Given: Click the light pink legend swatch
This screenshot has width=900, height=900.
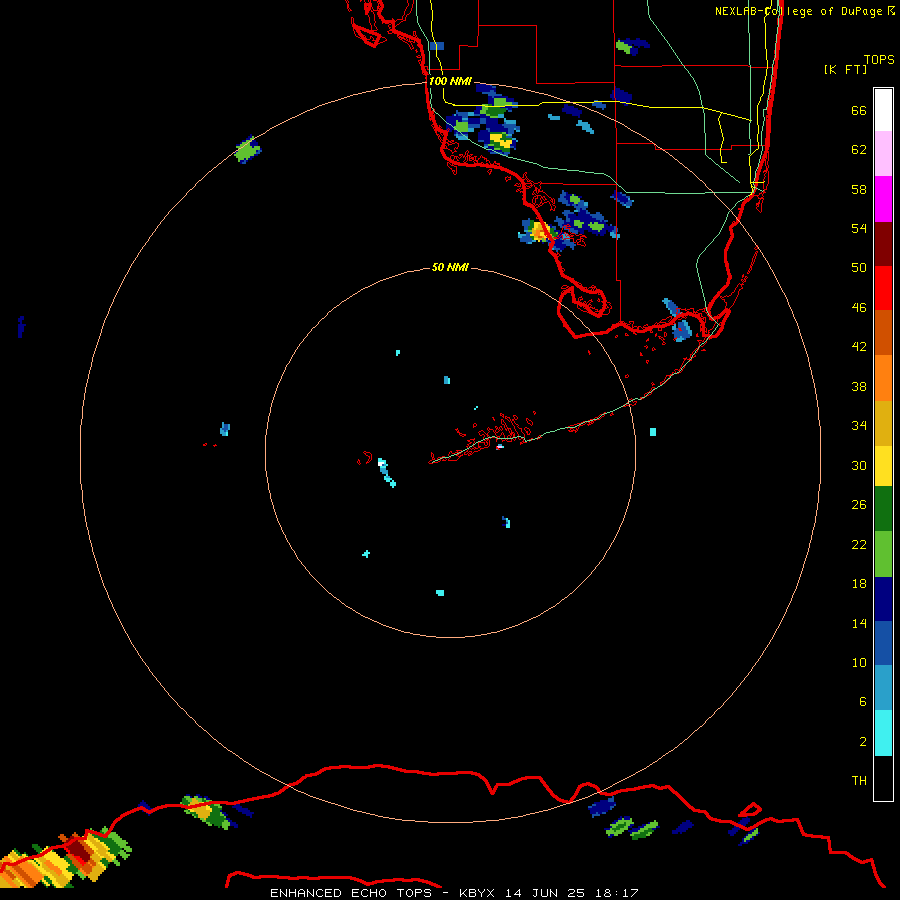Looking at the screenshot, I should click(x=883, y=154).
